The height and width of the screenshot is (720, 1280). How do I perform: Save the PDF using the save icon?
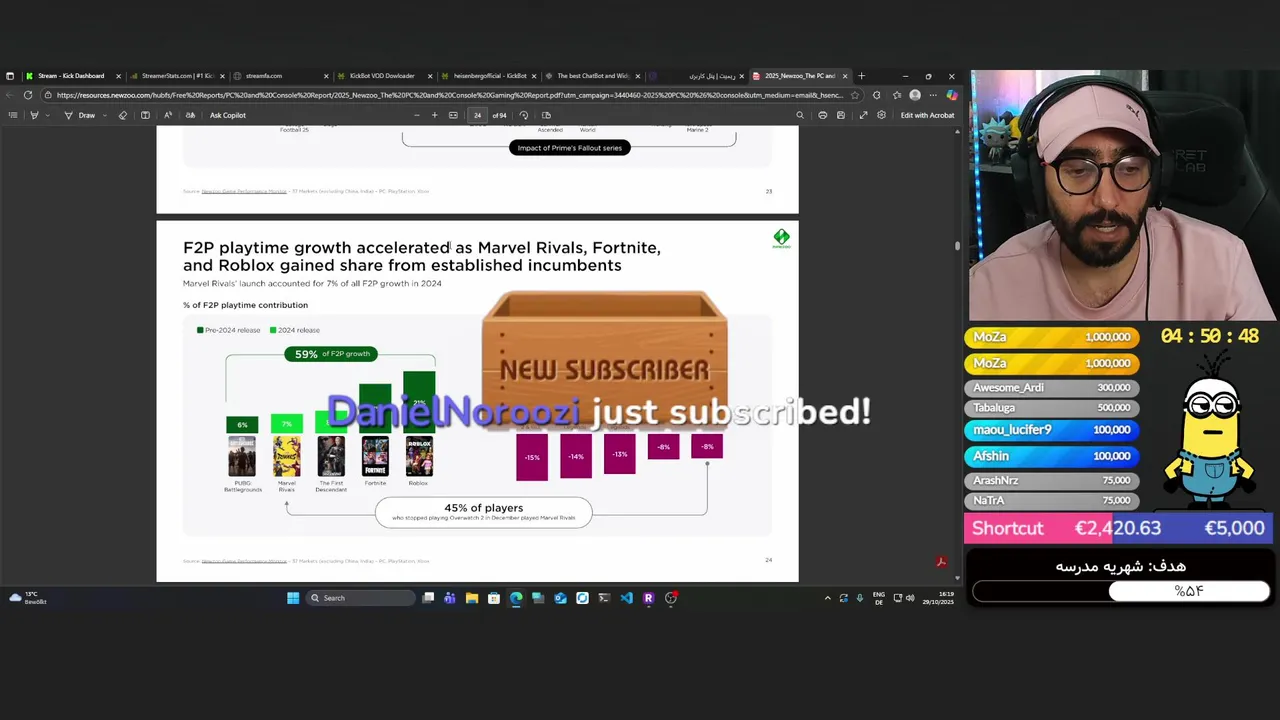coord(840,115)
